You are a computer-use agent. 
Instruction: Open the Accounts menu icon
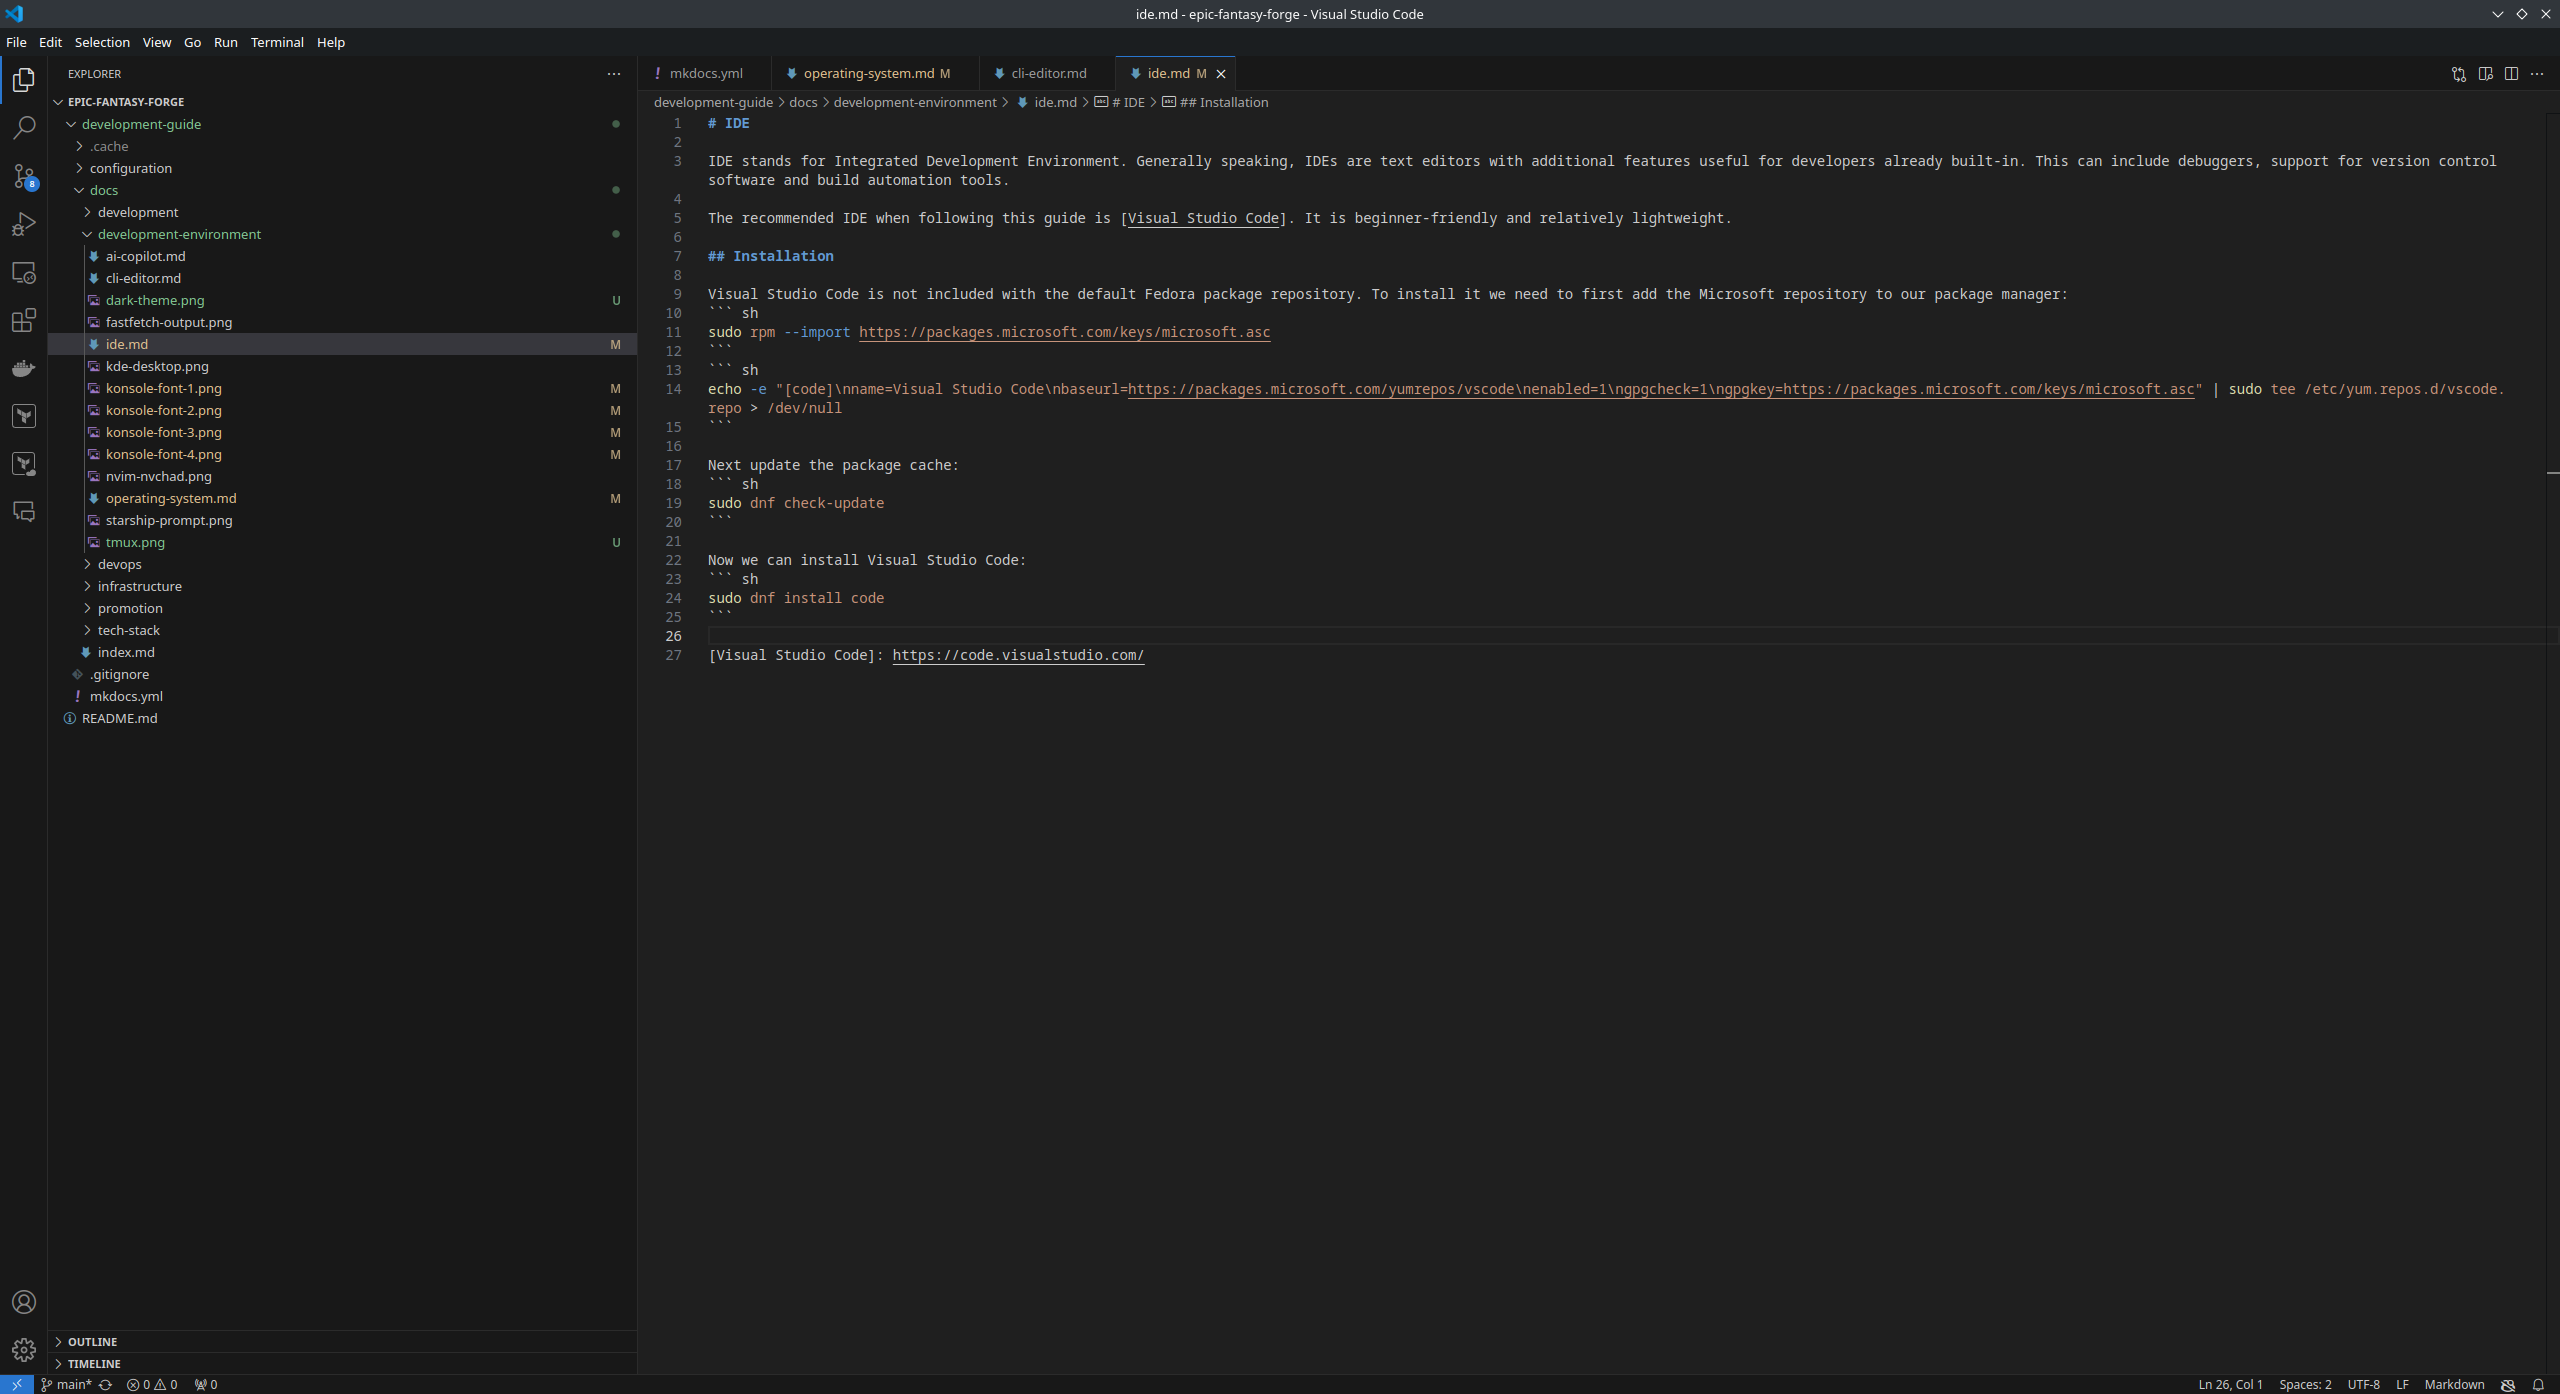(24, 1302)
